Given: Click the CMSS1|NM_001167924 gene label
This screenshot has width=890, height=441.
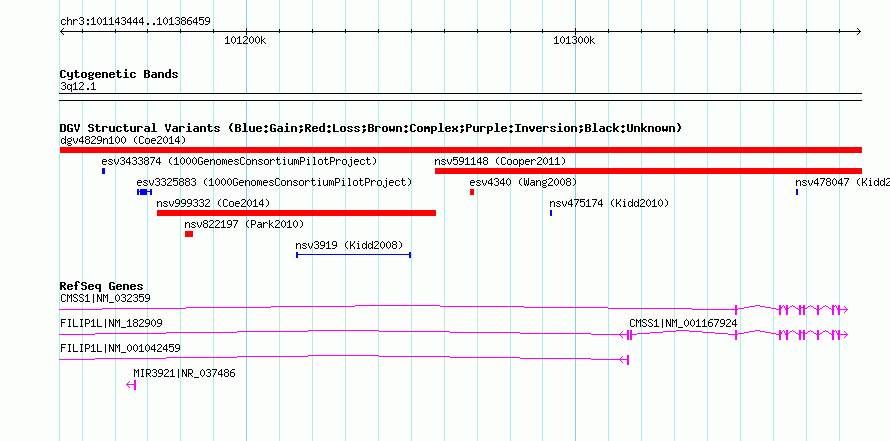Looking at the screenshot, I should (683, 323).
